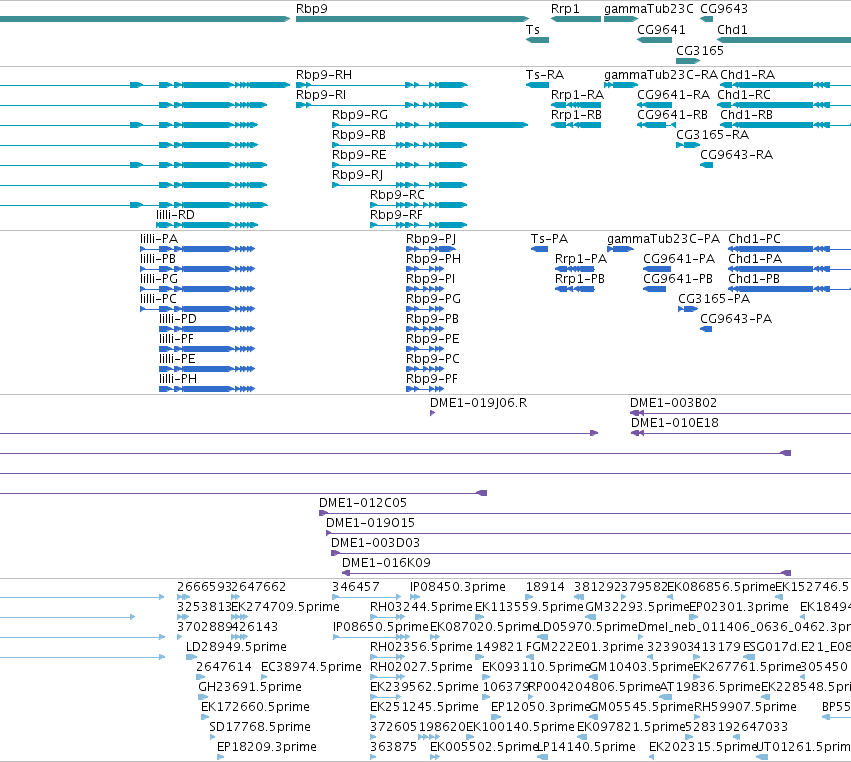Viewport: 851px width, 762px height.
Task: Select transcript Rbp9-RH label
Action: [x=323, y=75]
